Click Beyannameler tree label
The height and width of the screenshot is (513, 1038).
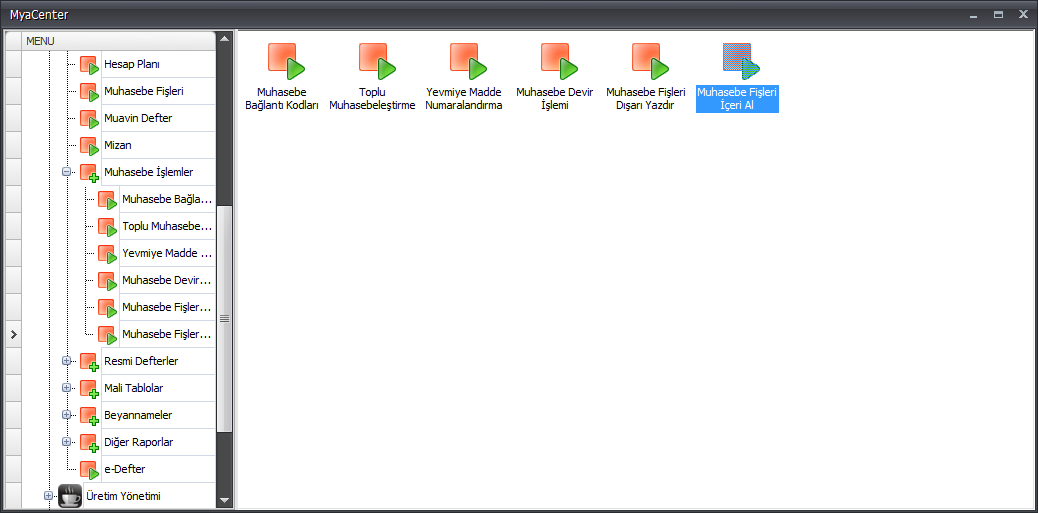138,415
